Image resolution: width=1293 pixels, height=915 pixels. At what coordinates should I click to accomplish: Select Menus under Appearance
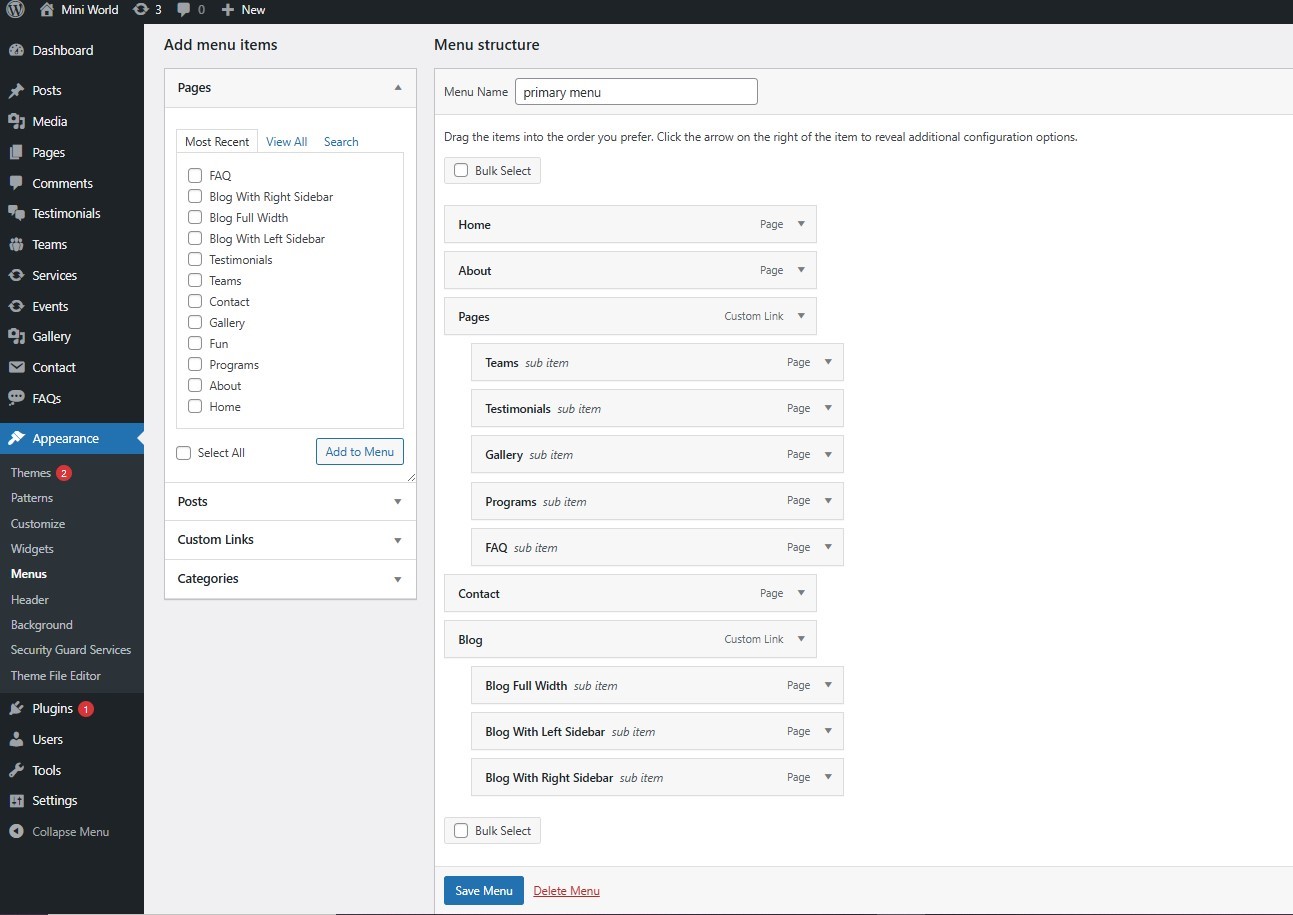pyautogui.click(x=31, y=573)
